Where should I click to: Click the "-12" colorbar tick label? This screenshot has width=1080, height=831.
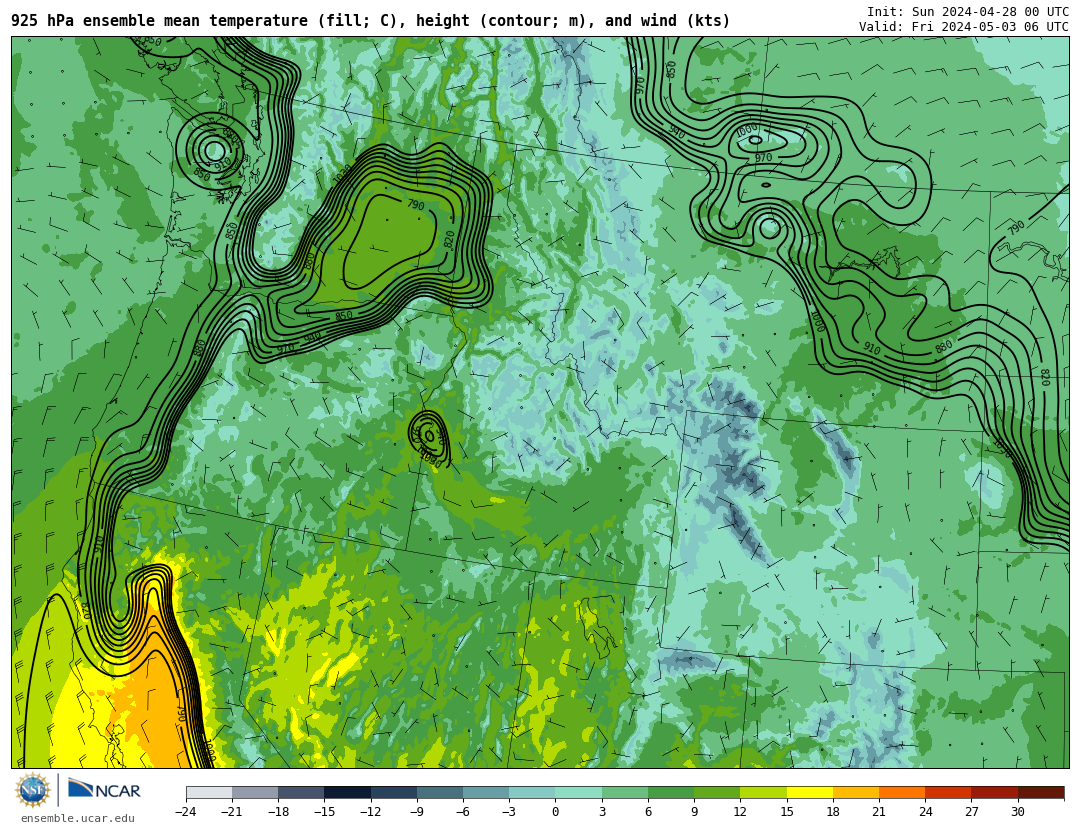tap(370, 812)
